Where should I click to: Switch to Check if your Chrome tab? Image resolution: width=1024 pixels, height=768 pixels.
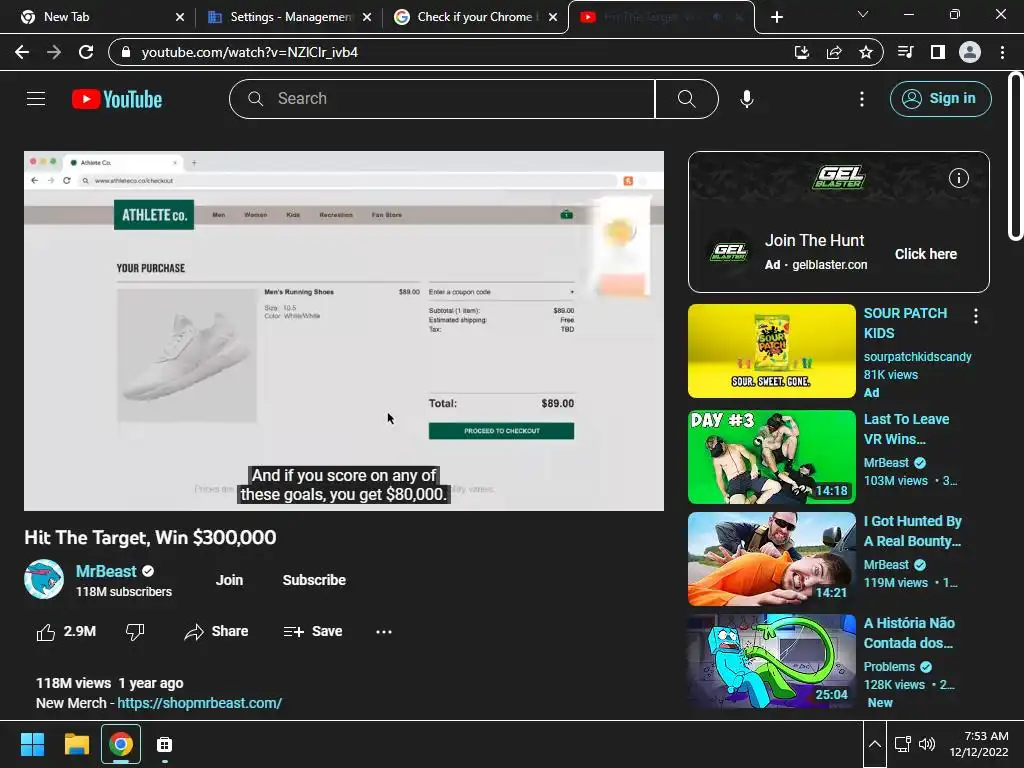477,17
